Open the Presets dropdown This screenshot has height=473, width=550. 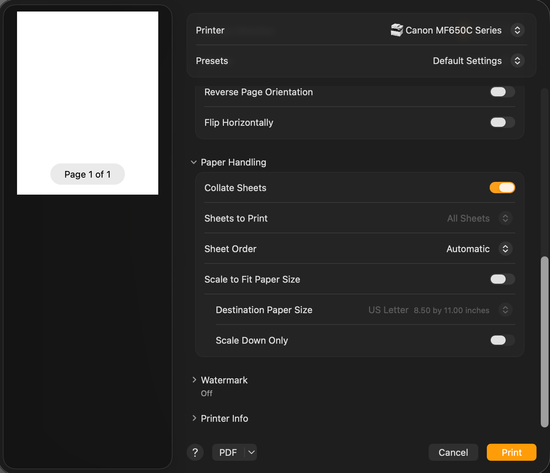[x=517, y=61]
